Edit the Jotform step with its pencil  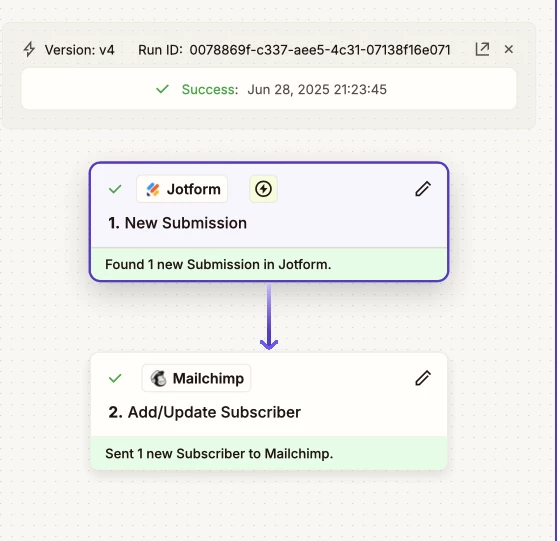[423, 189]
